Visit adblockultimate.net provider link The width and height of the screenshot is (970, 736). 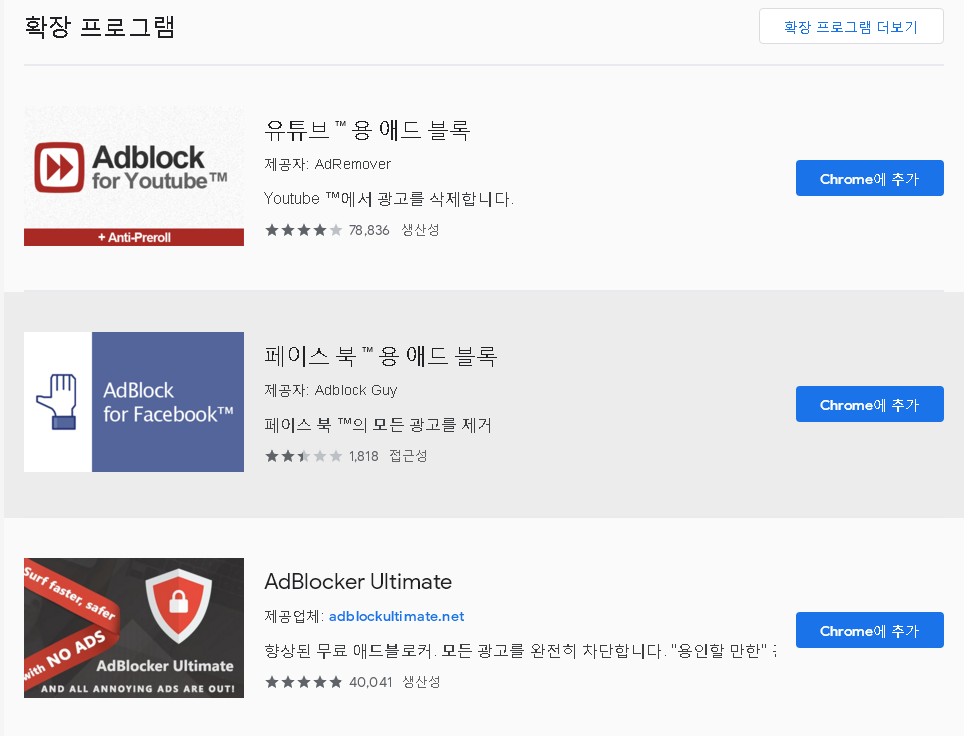point(396,616)
